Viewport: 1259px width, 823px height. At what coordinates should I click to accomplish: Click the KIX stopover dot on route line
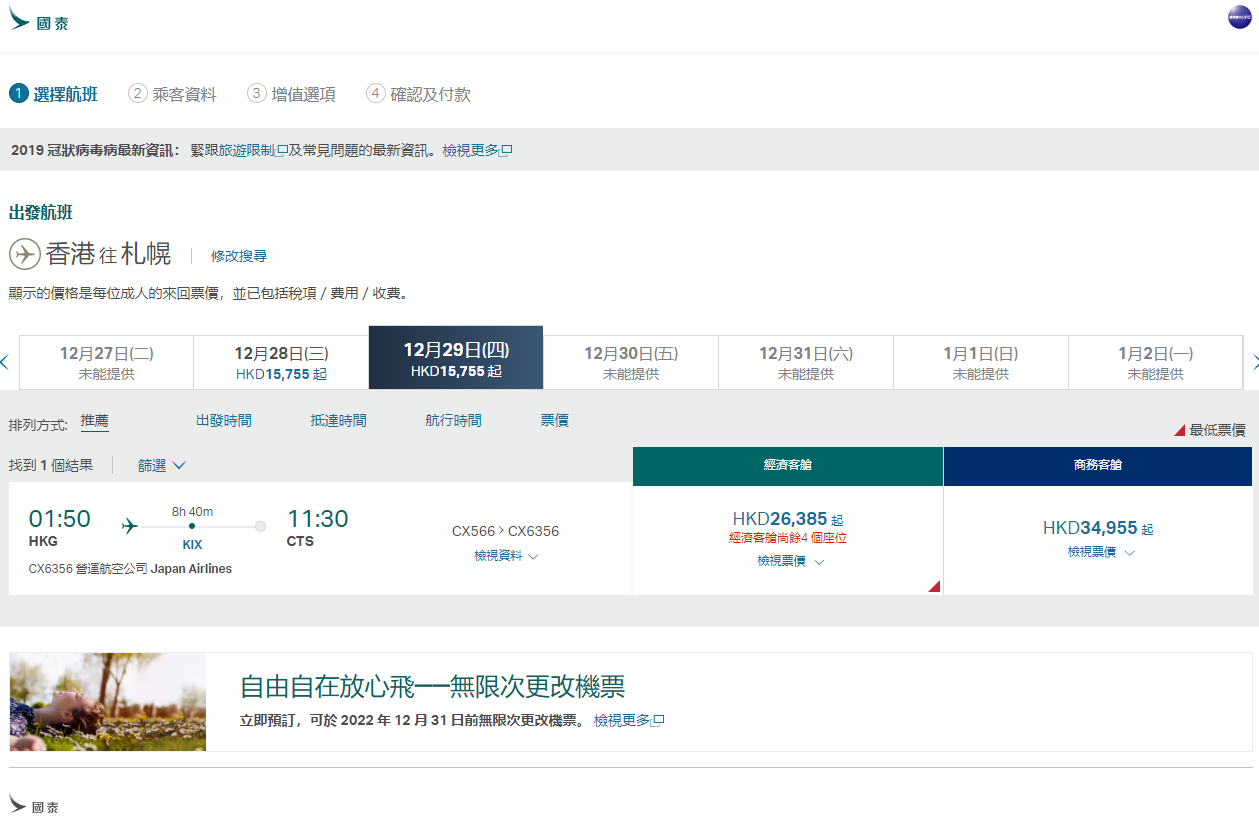point(192,526)
